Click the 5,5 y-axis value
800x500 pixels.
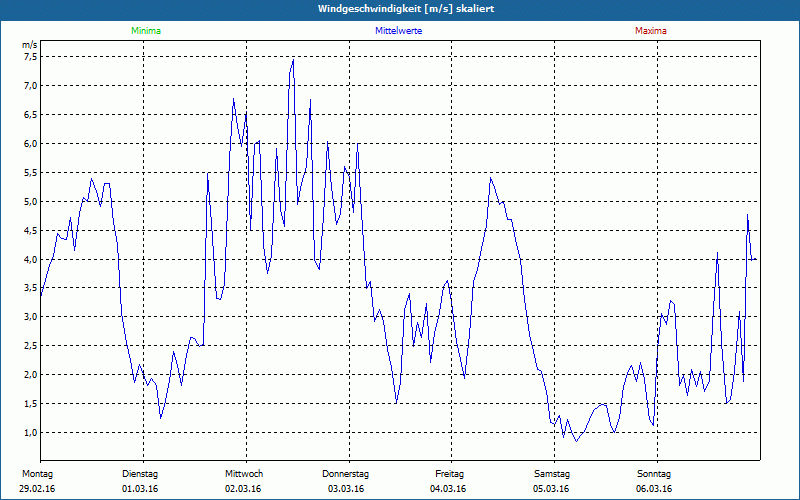click(x=31, y=172)
